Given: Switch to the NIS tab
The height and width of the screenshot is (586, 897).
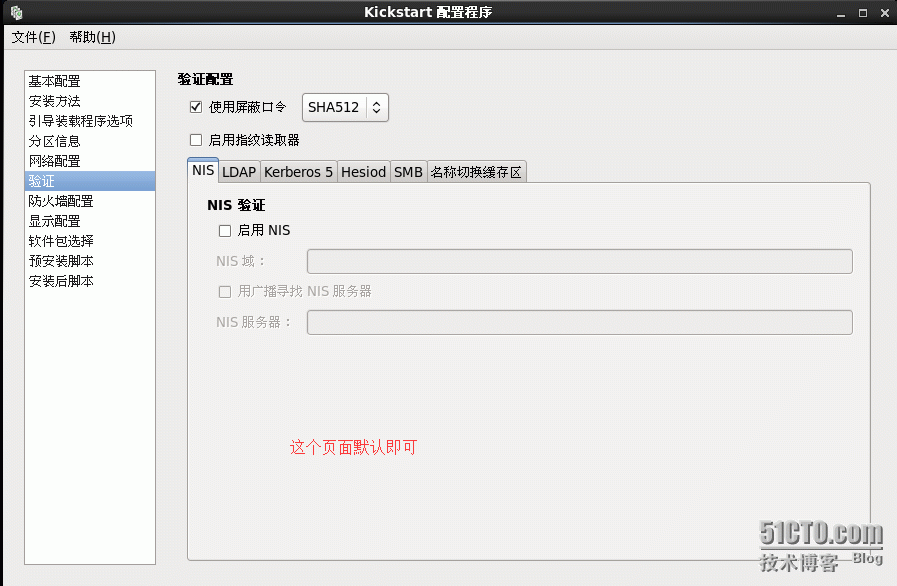Looking at the screenshot, I should [x=203, y=171].
